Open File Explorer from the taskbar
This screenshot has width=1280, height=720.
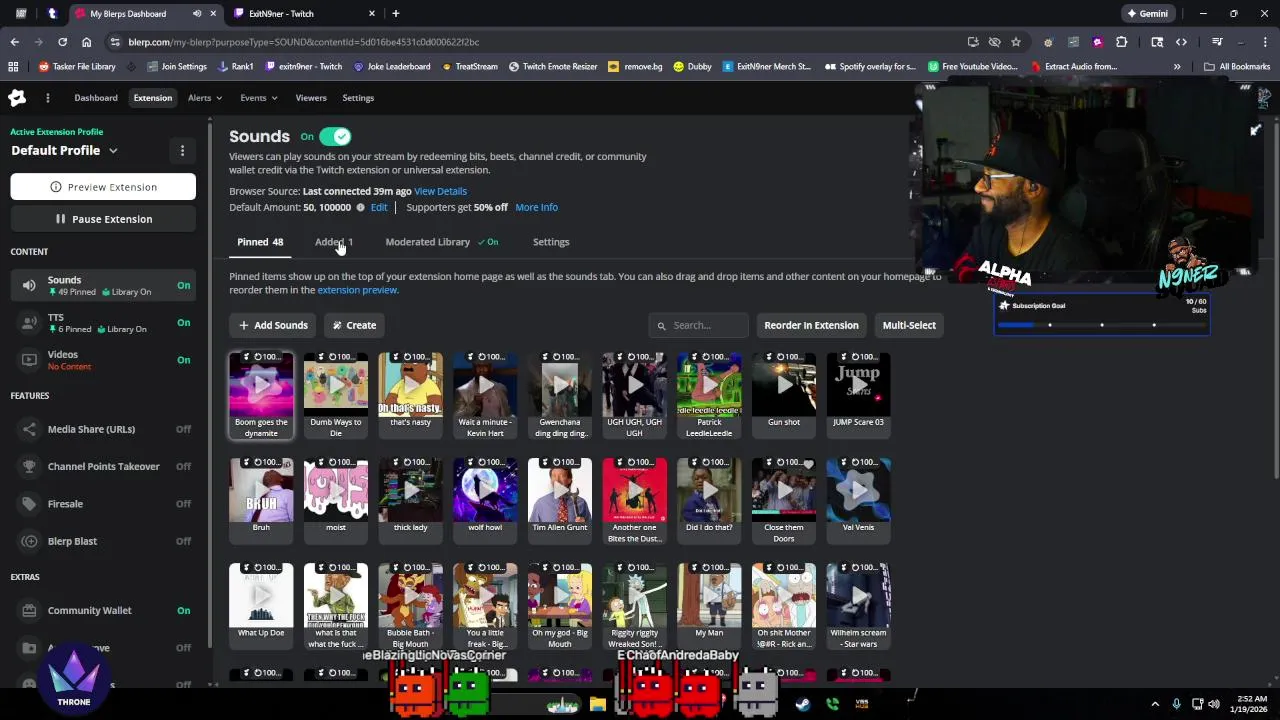[597, 704]
